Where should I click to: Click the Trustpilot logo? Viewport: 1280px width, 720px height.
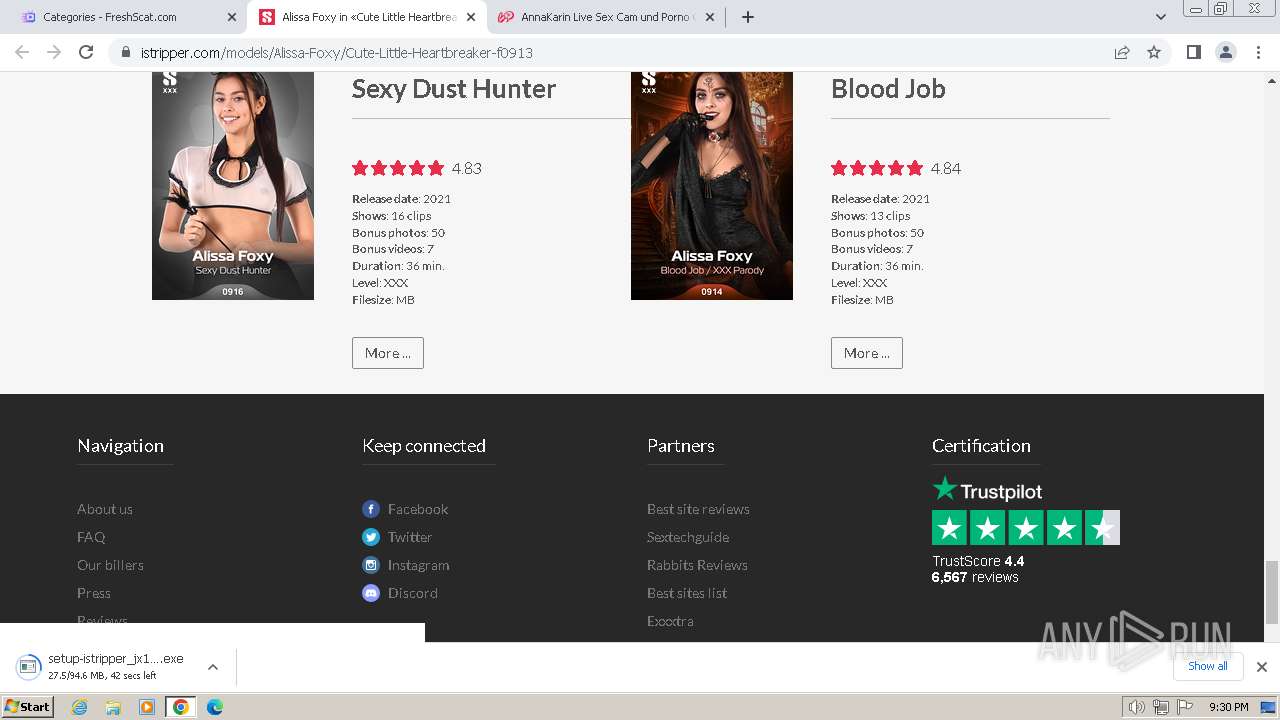pyautogui.click(x=987, y=490)
